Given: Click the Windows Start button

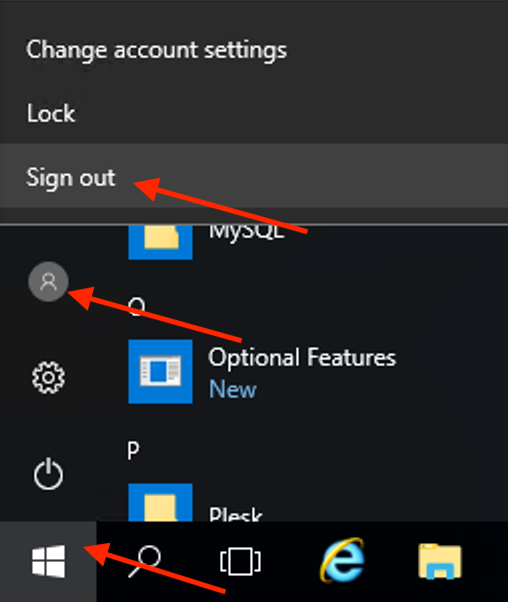Looking at the screenshot, I should [x=48, y=561].
